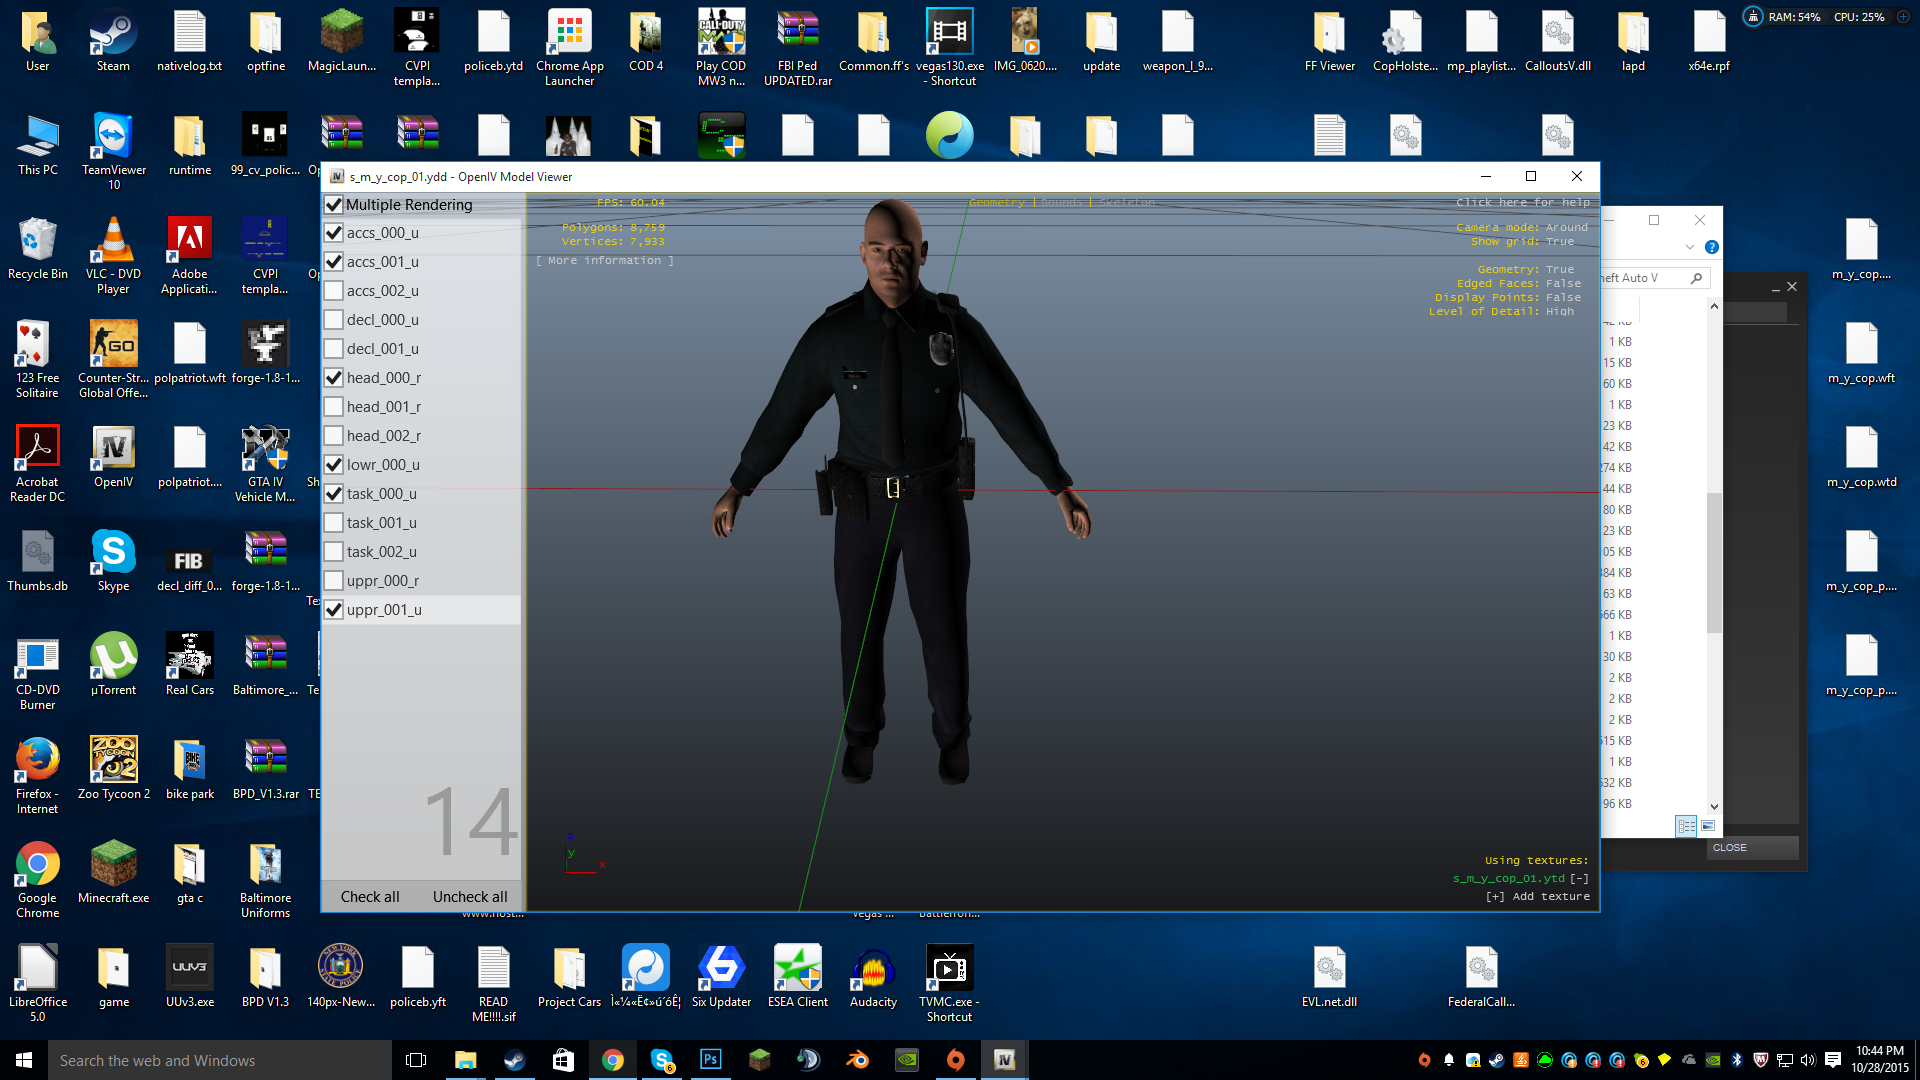Check the uppr_000_r checkbox
Image resolution: width=1920 pixels, height=1080 pixels.
[334, 581]
